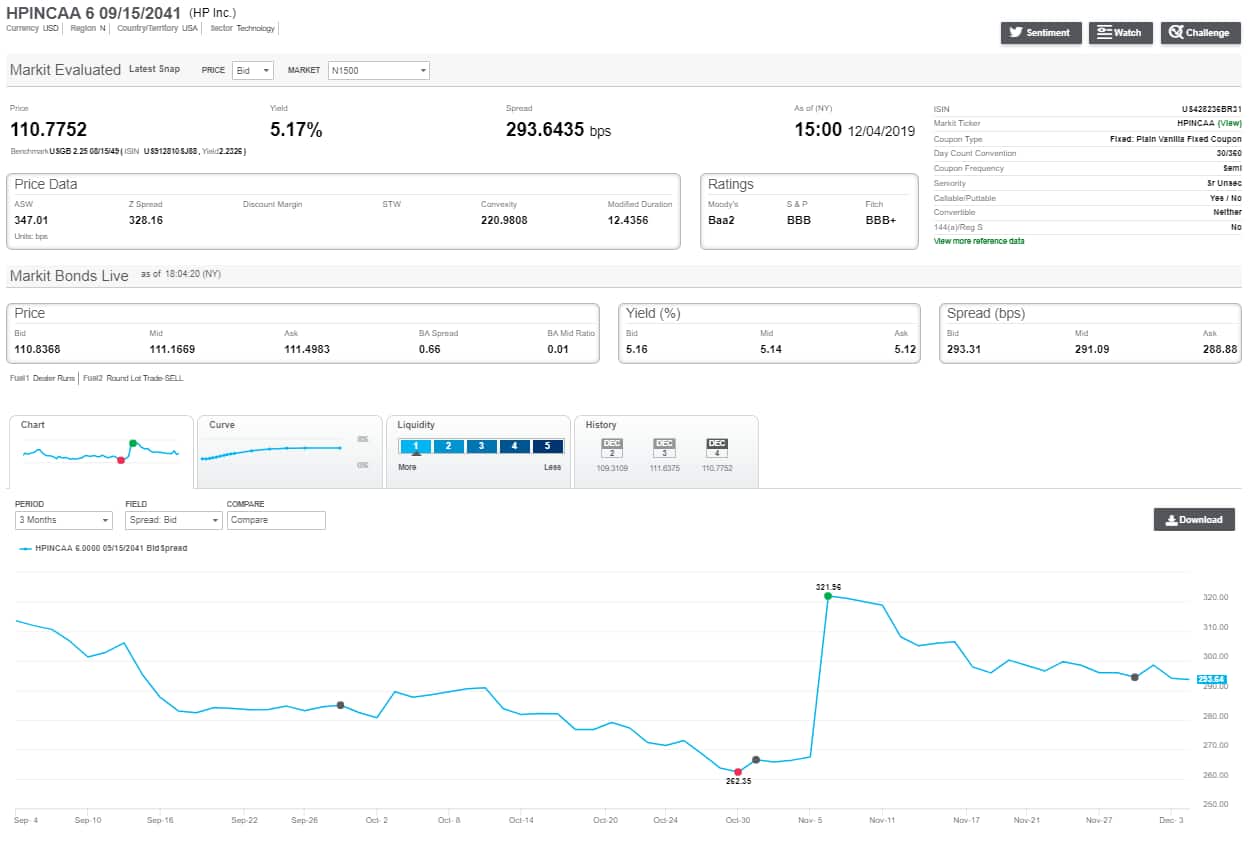Click the spread value 293.6435 bps
This screenshot has height=841, width=1251.
point(558,130)
